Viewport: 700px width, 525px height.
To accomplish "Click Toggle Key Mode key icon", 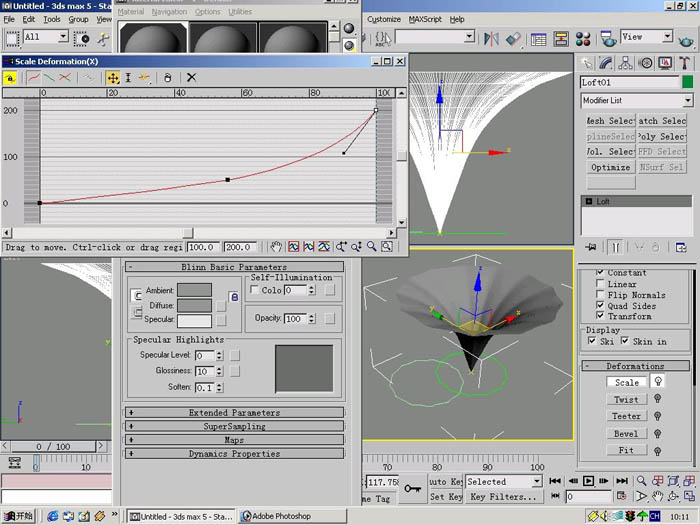I will pos(412,488).
